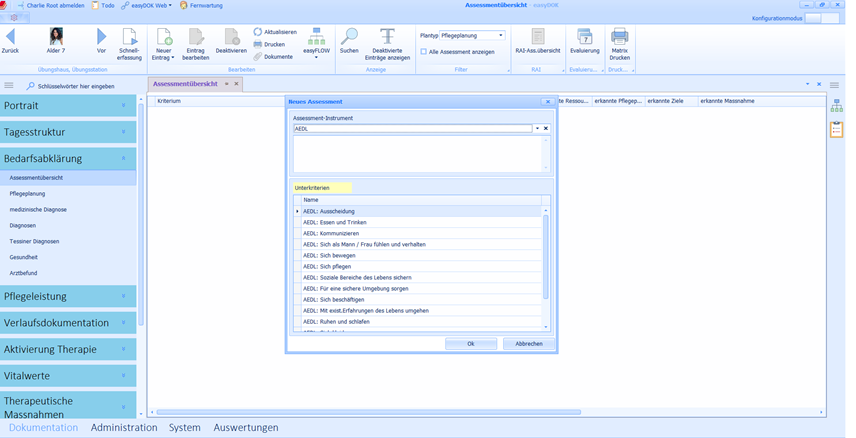This screenshot has height=438, width=856.
Task: Click the gear icon under the title bar
Action: [x=14, y=17]
